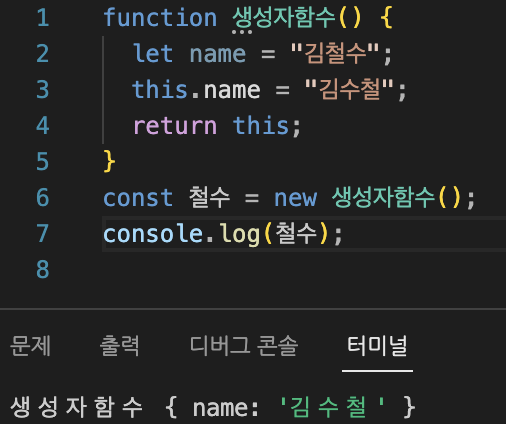Click function name 생성자함수 on line 1
Image resolution: width=506 pixels, height=424 pixels.
pyautogui.click(x=284, y=18)
